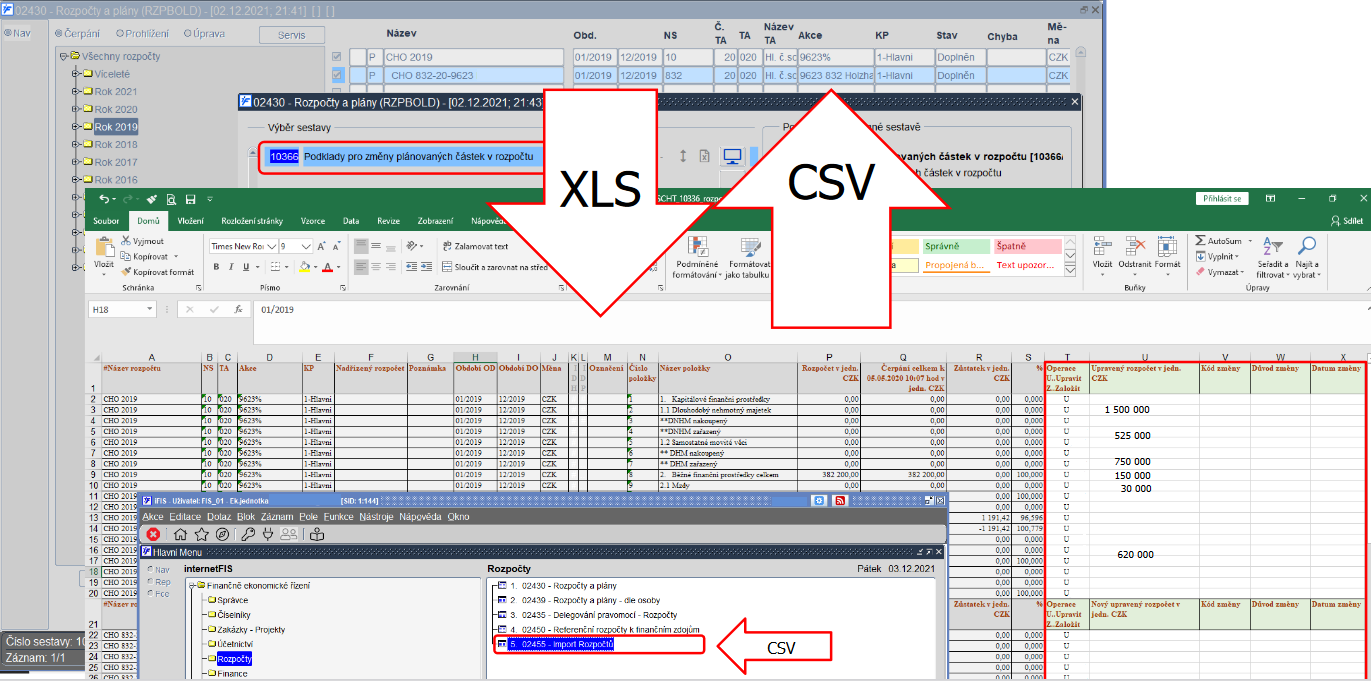
Task: Click Undo in Excel quick access toolbar
Action: click(103, 199)
